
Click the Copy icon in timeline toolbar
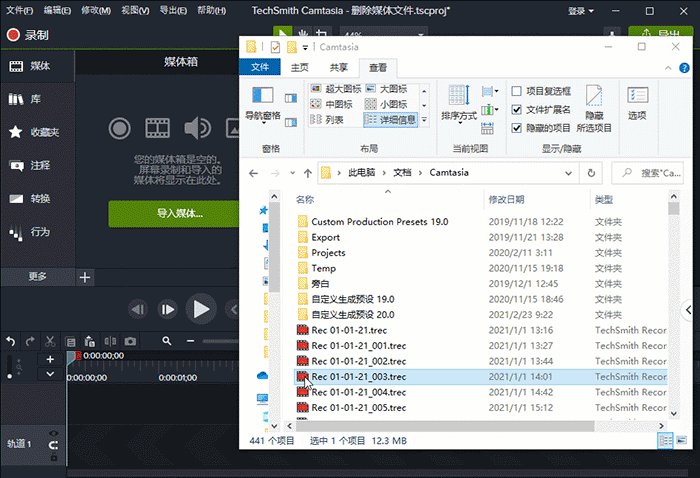70,342
